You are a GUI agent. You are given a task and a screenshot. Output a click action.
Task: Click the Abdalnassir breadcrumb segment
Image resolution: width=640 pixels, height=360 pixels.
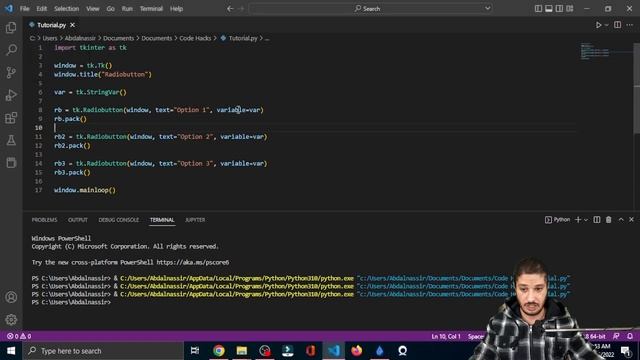click(x=80, y=38)
